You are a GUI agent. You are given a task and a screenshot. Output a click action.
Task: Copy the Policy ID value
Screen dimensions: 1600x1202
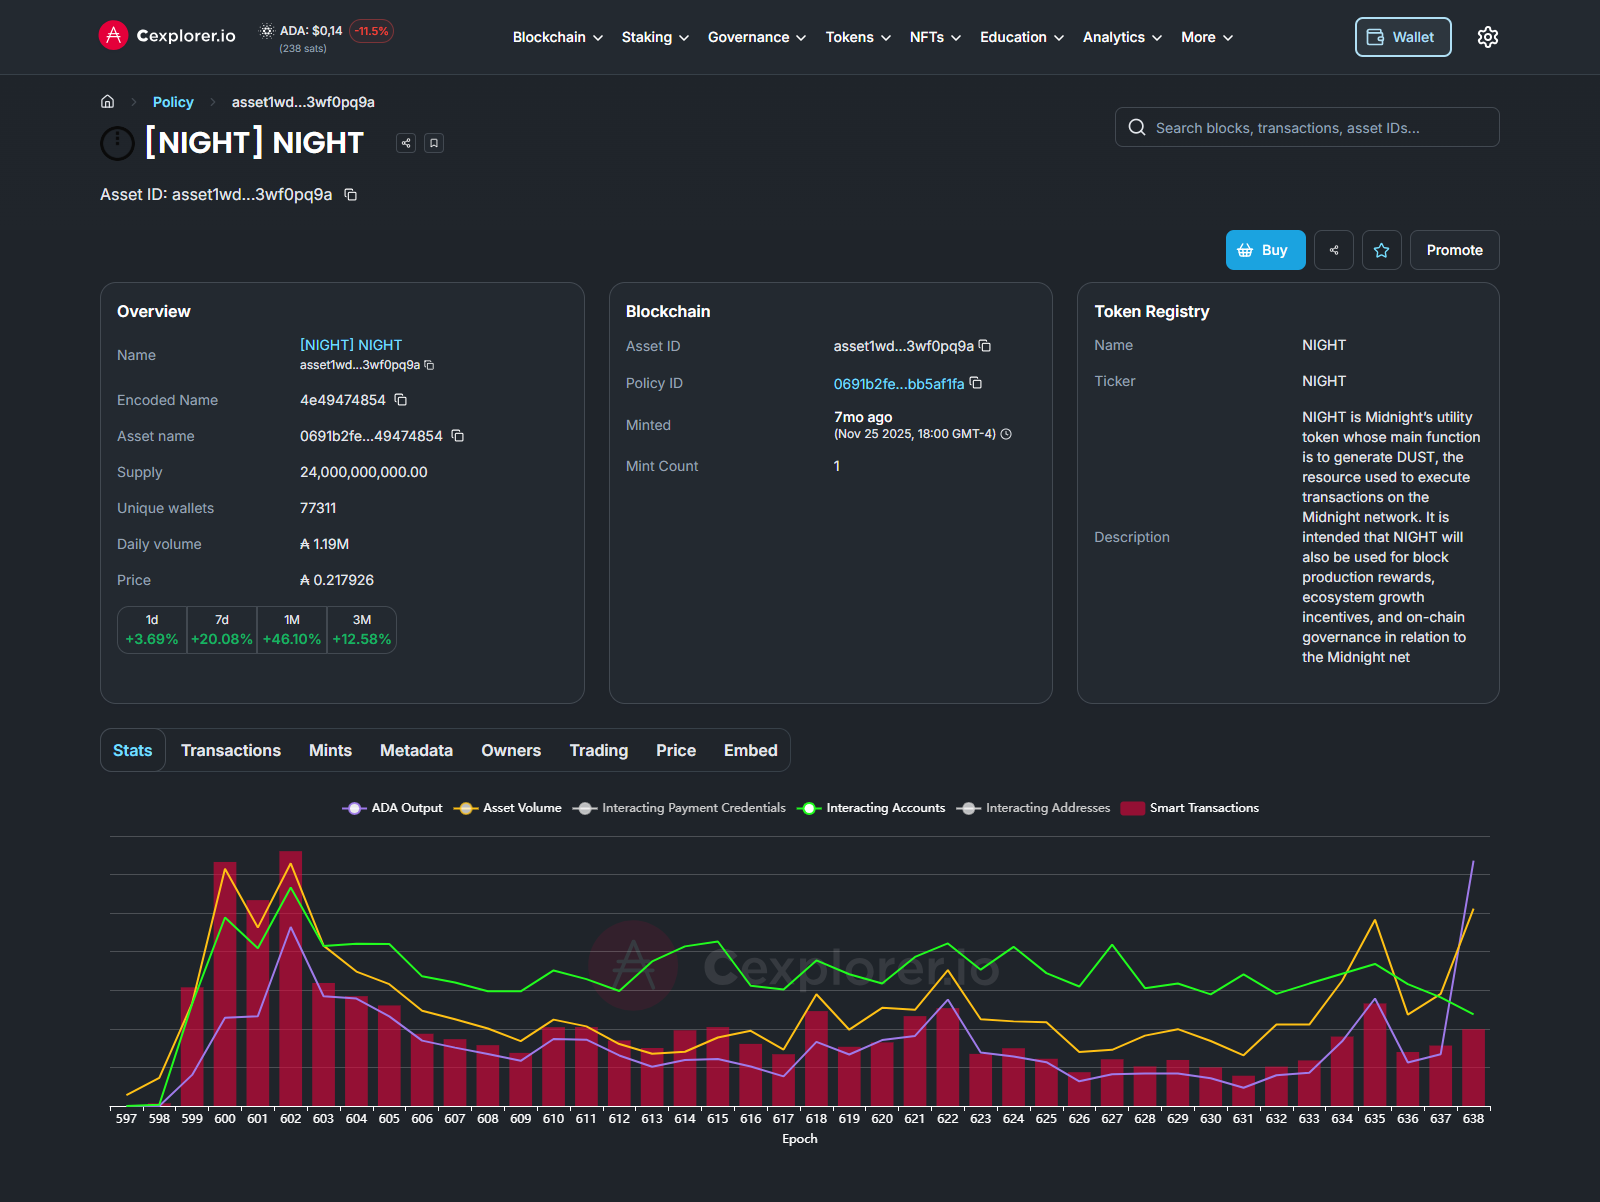coord(976,383)
